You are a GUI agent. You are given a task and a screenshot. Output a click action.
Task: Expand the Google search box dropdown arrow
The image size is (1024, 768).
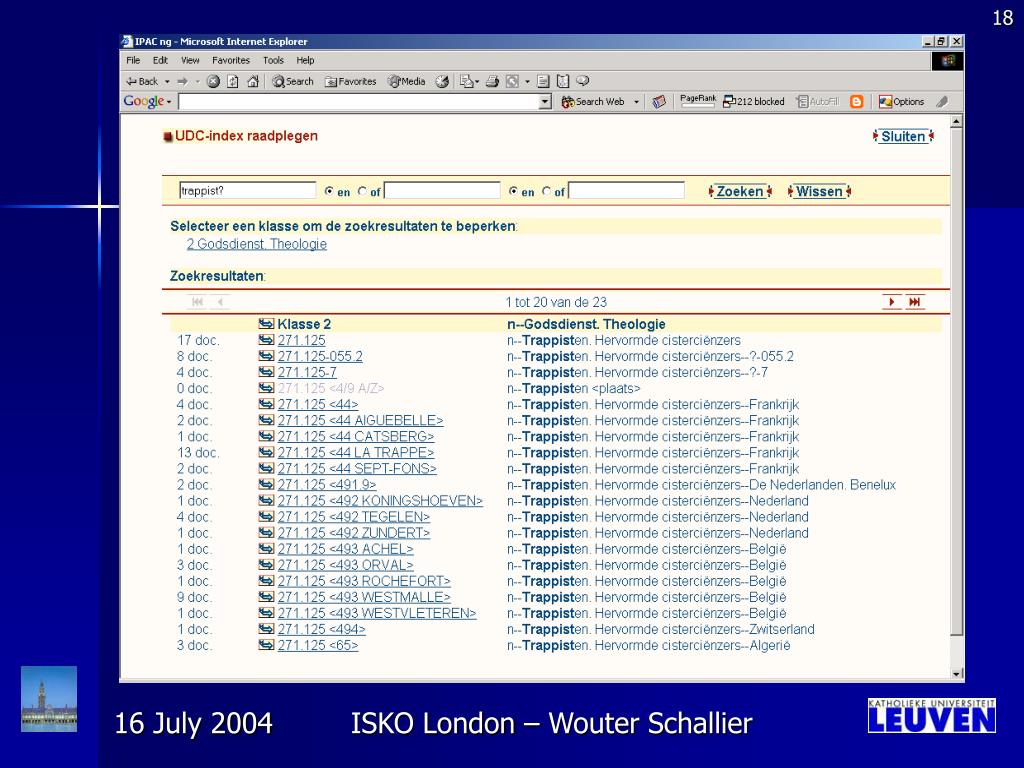545,102
